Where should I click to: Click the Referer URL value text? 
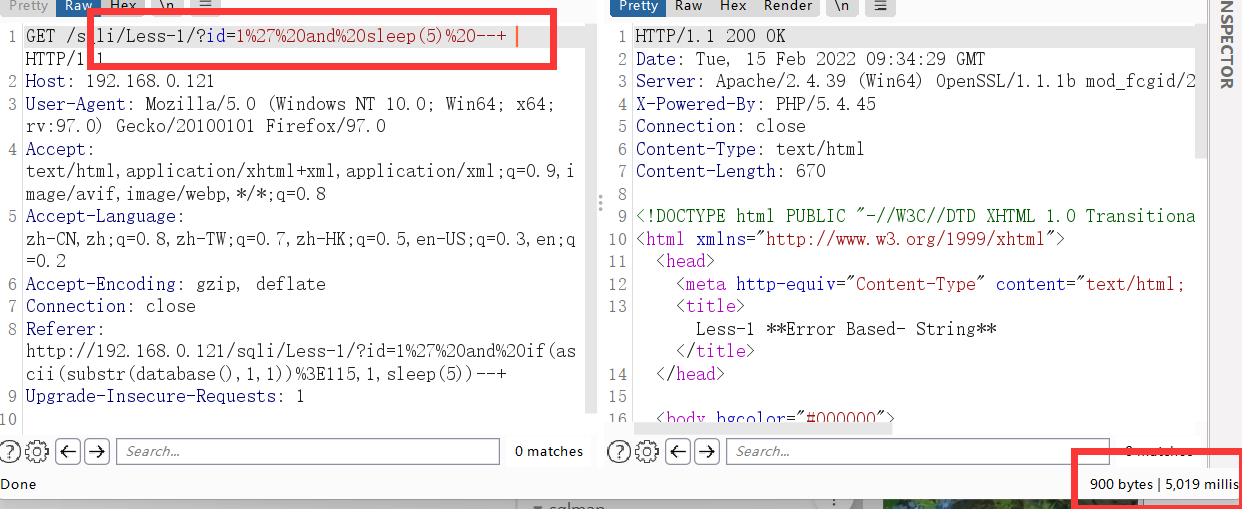tap(301, 363)
